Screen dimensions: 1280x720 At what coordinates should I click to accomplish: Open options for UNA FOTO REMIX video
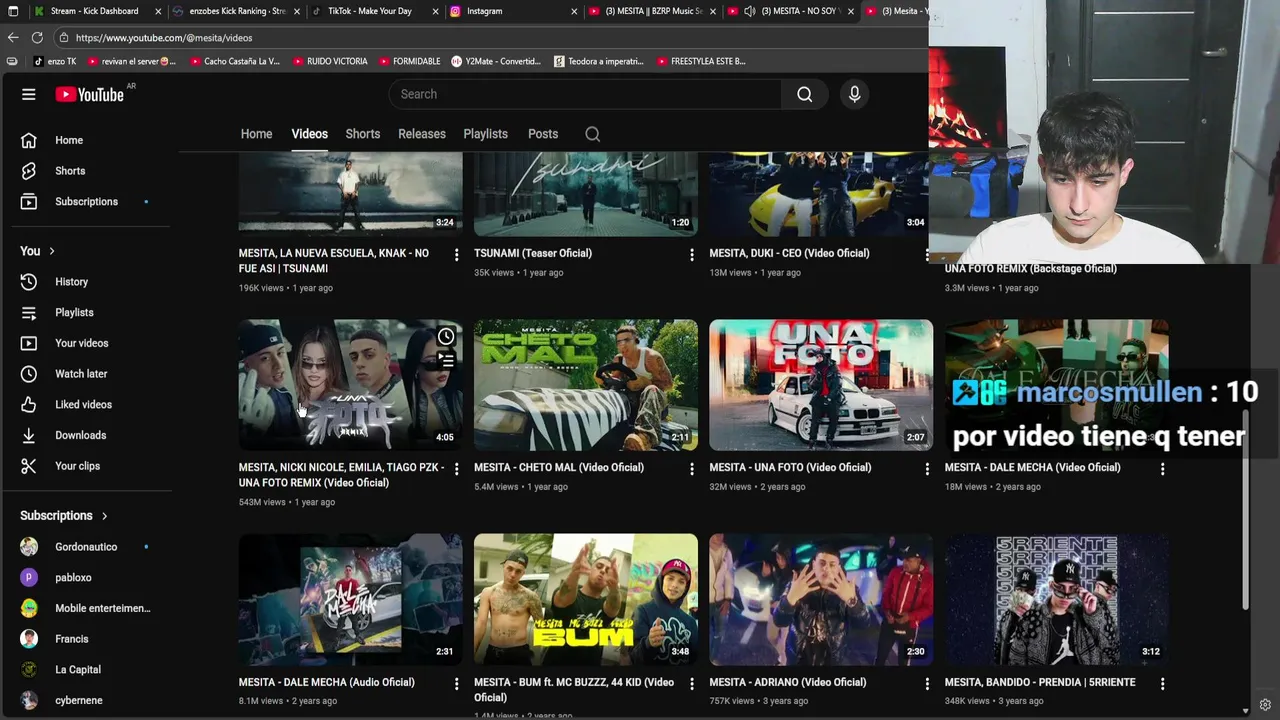pyautogui.click(x=456, y=469)
